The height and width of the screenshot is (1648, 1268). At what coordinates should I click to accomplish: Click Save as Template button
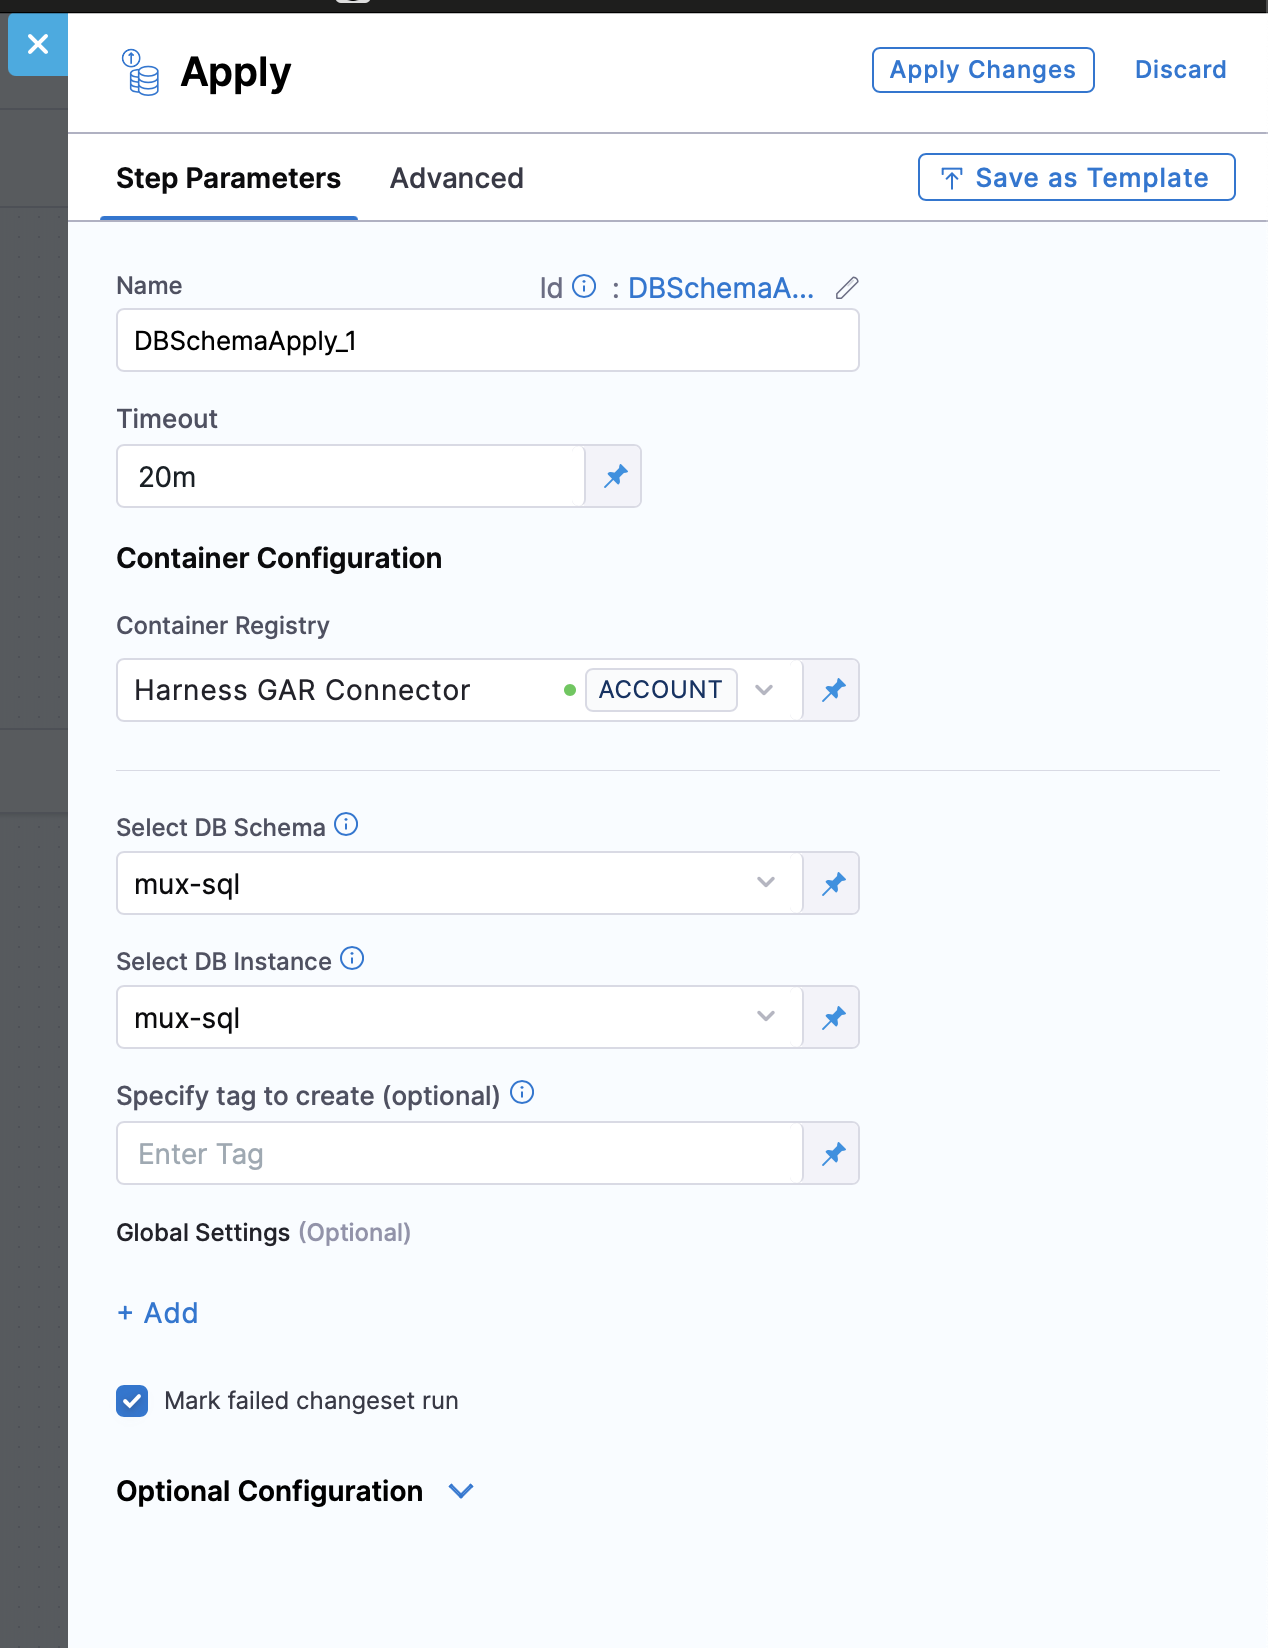click(x=1076, y=178)
